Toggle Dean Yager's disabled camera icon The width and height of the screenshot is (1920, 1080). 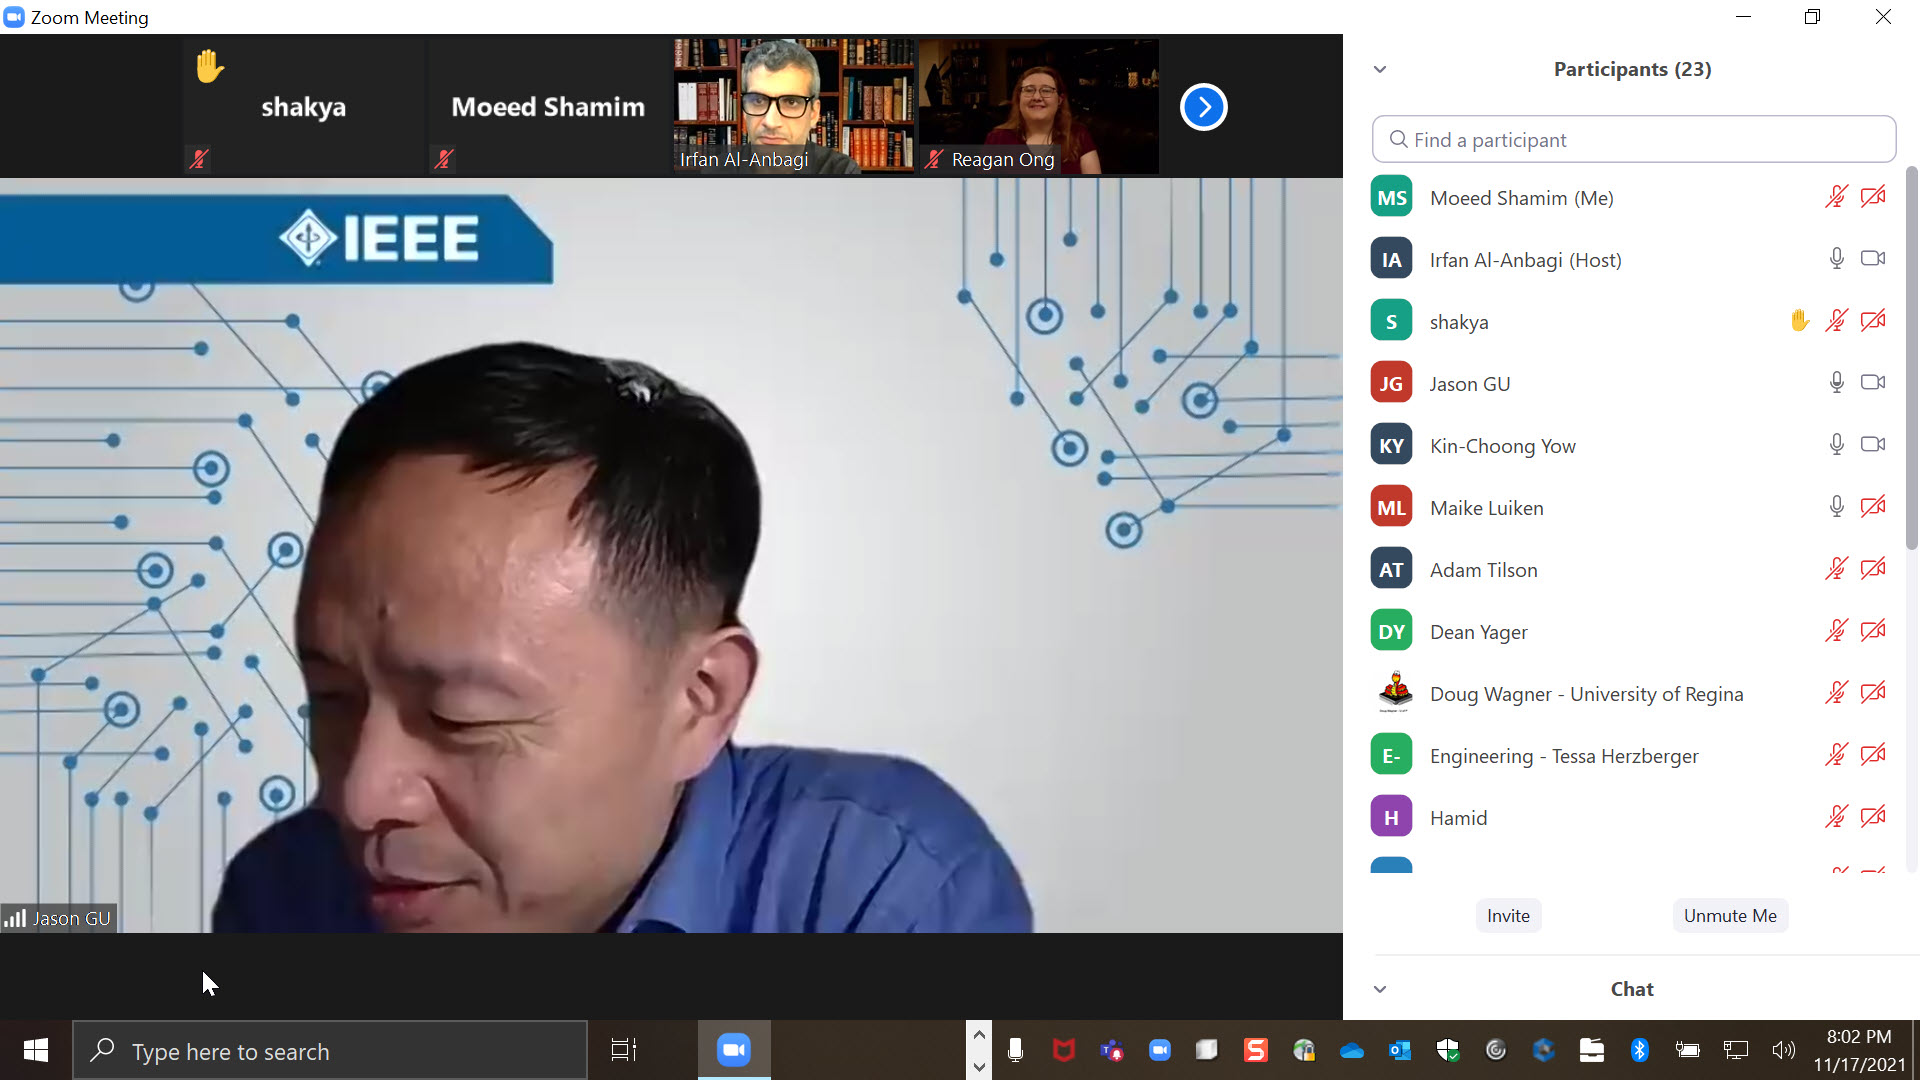coord(1873,631)
